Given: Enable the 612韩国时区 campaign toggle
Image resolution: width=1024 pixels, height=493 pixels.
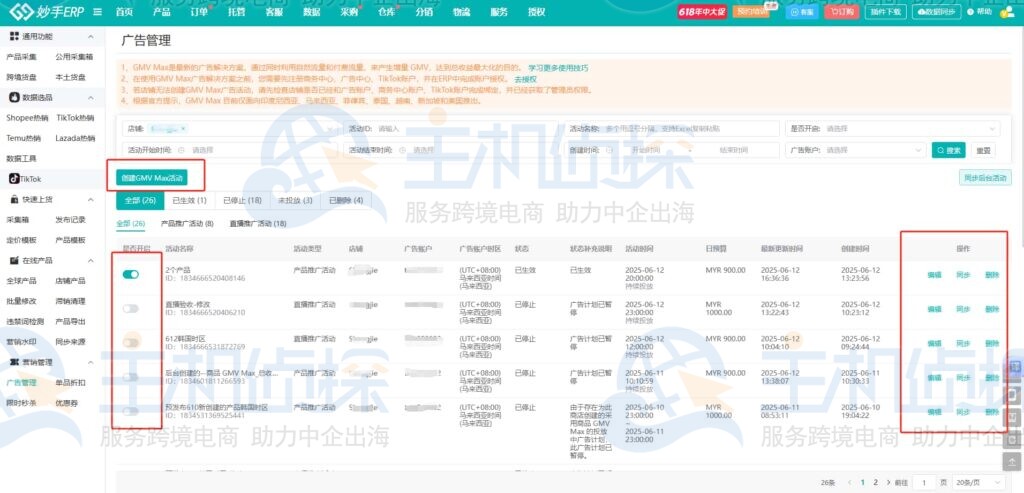Looking at the screenshot, I should pos(131,342).
